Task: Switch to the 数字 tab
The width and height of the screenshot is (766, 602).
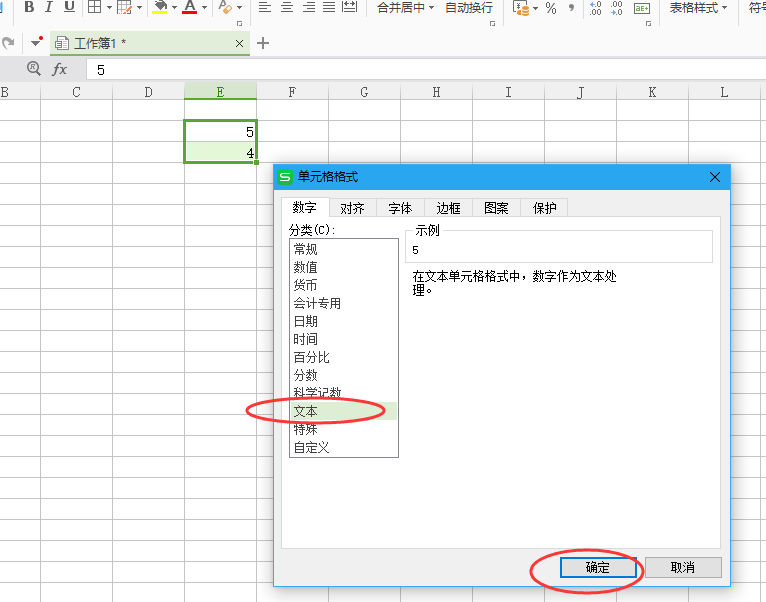Action: click(x=304, y=207)
